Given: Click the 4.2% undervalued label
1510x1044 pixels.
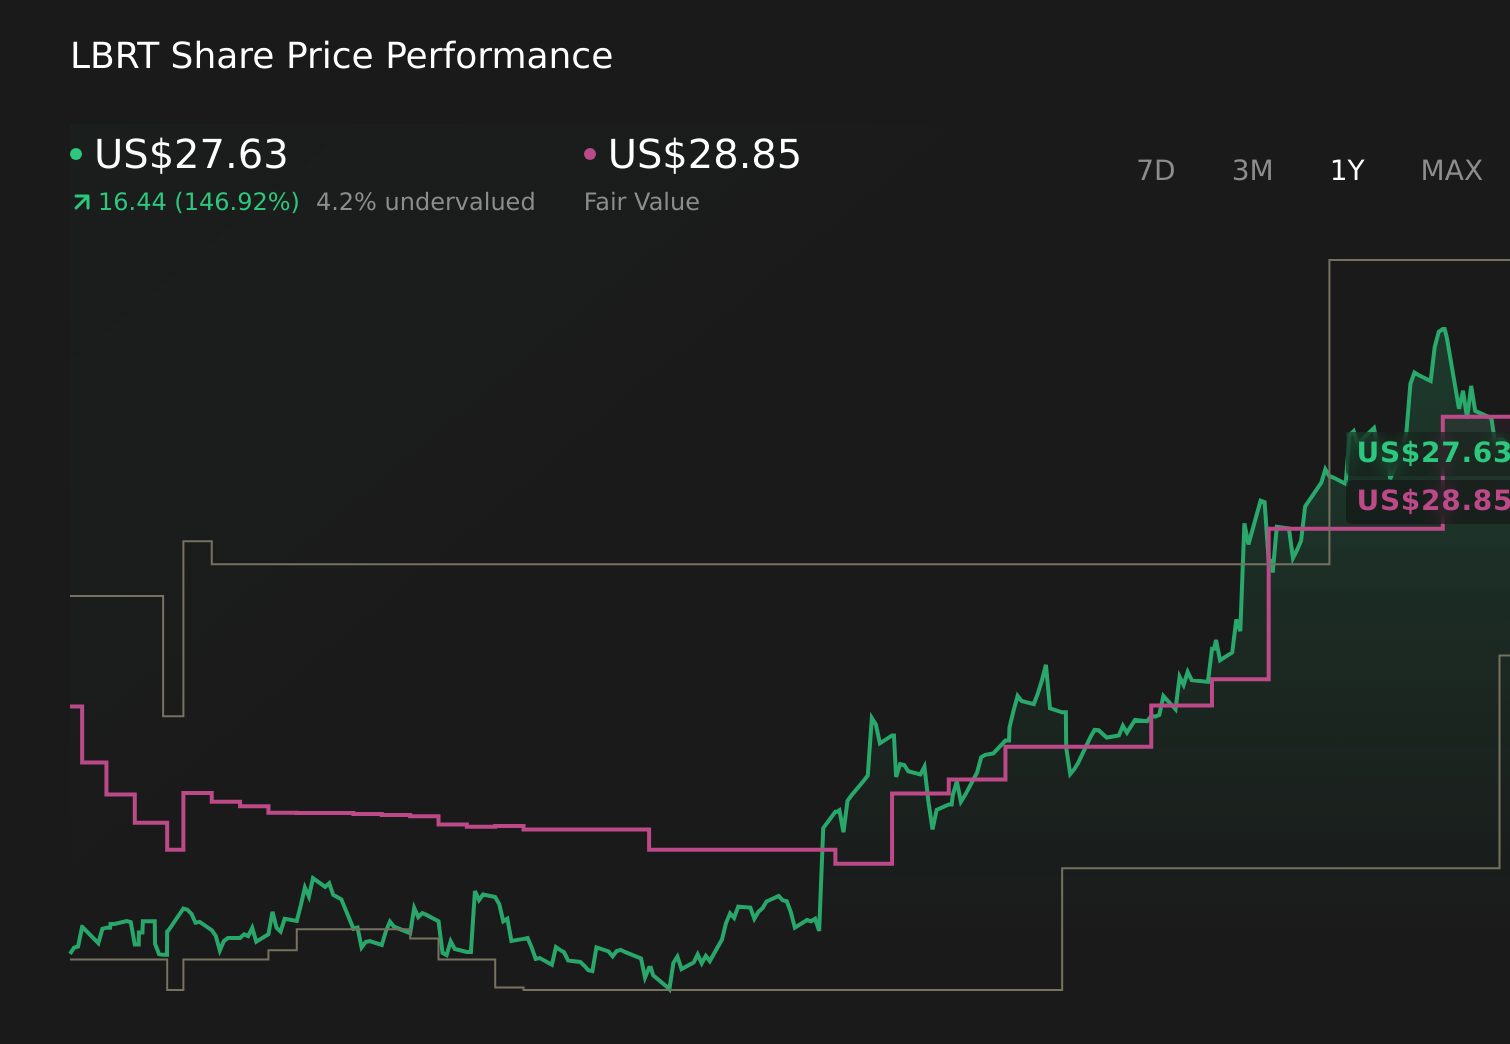Looking at the screenshot, I should [425, 201].
